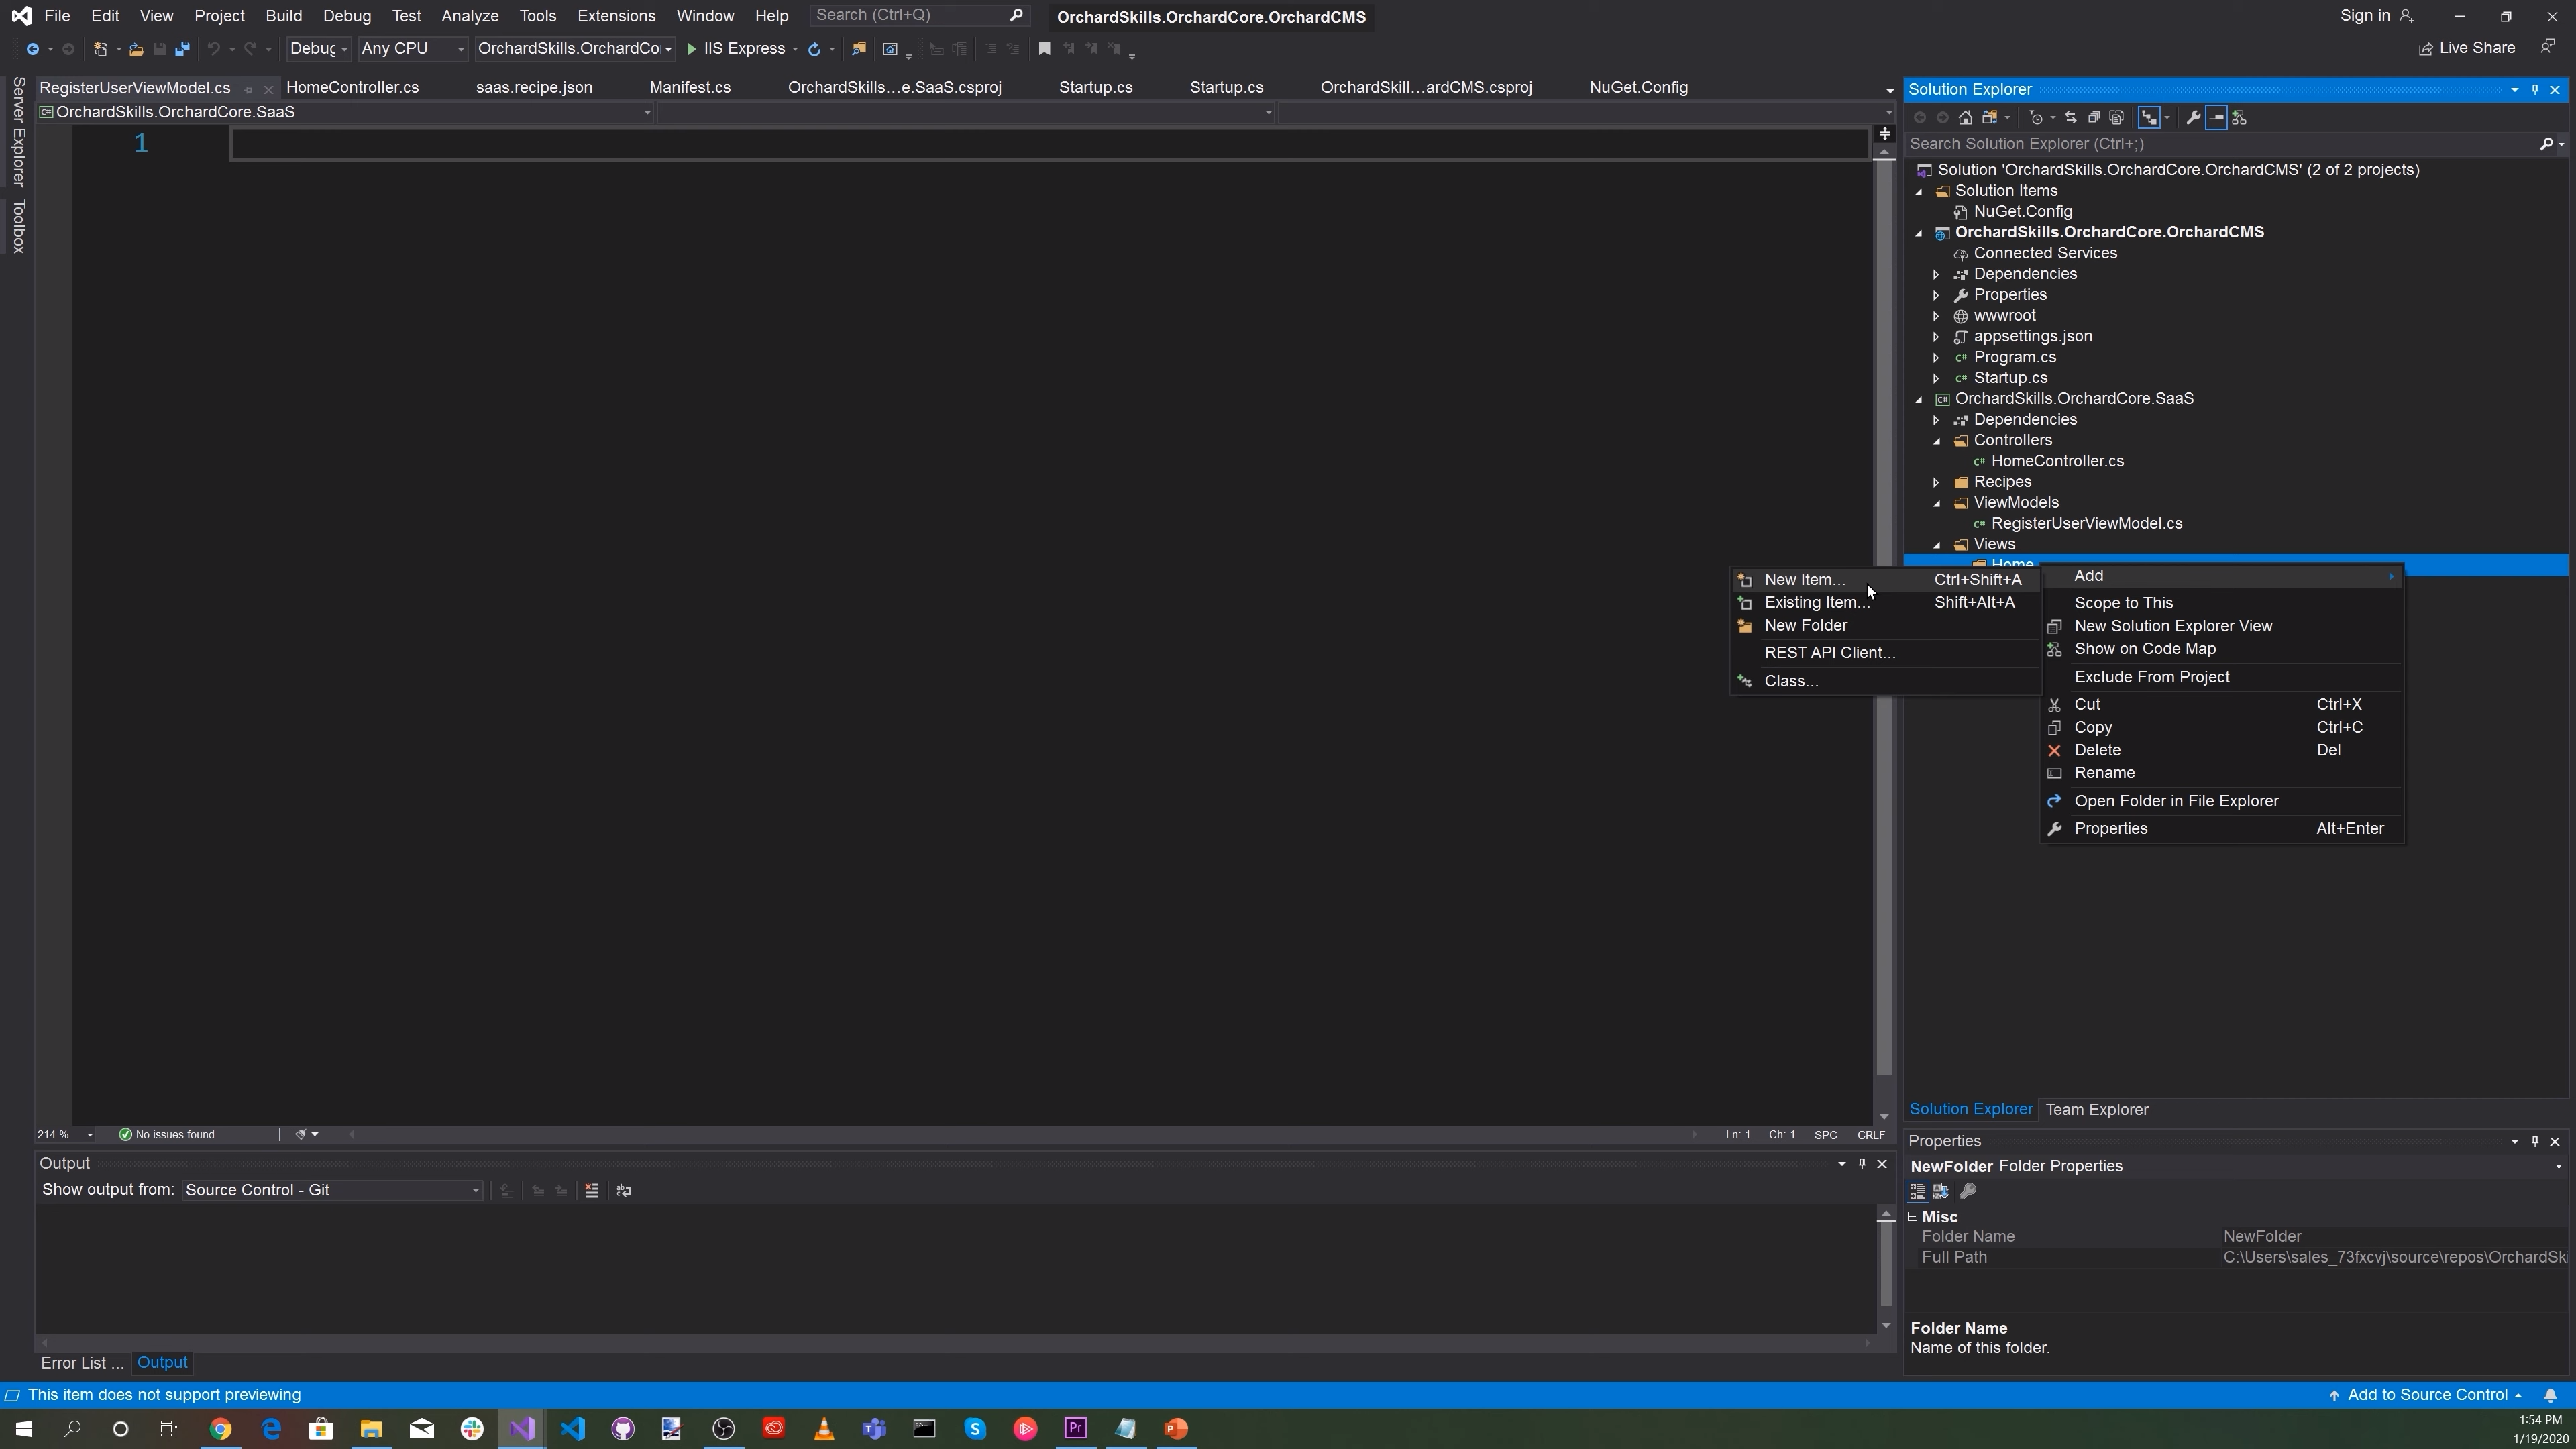Open the Toolbox side tab
Image resolution: width=2576 pixels, height=1449 pixels.
18,226
